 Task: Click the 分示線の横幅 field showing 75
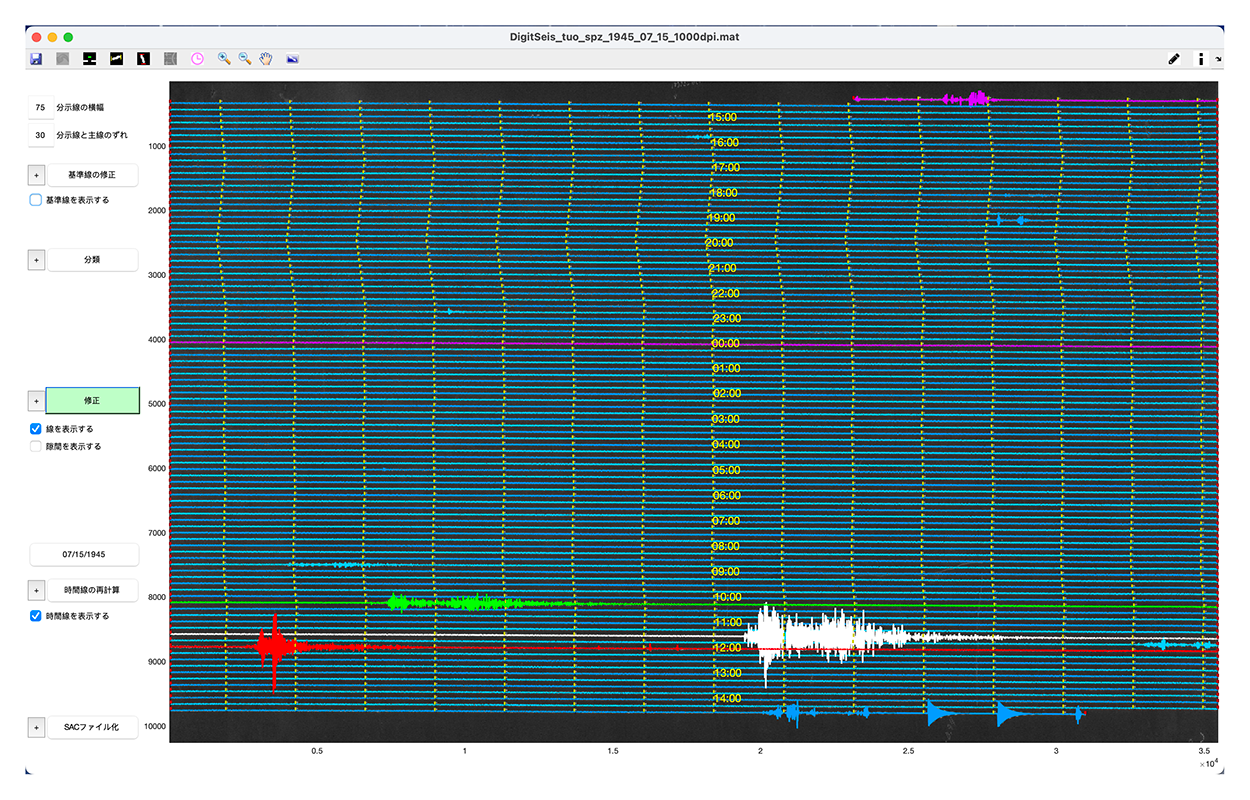point(40,107)
